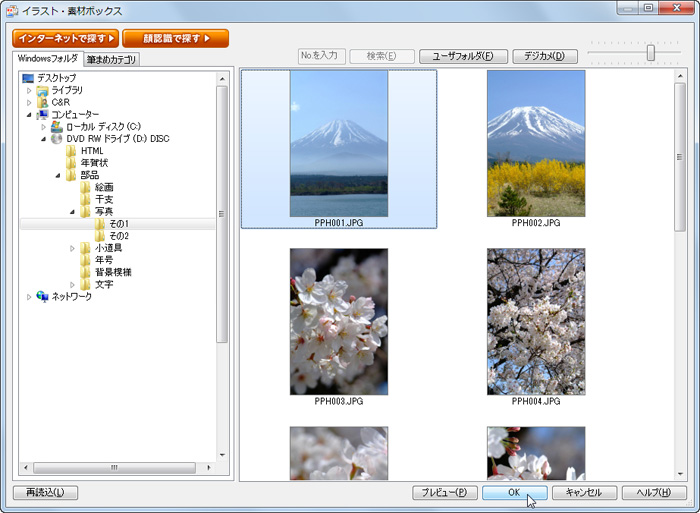This screenshot has height=513, width=700.
Task: Switch to the 筆まめカテゴリ tab
Action: click(112, 59)
